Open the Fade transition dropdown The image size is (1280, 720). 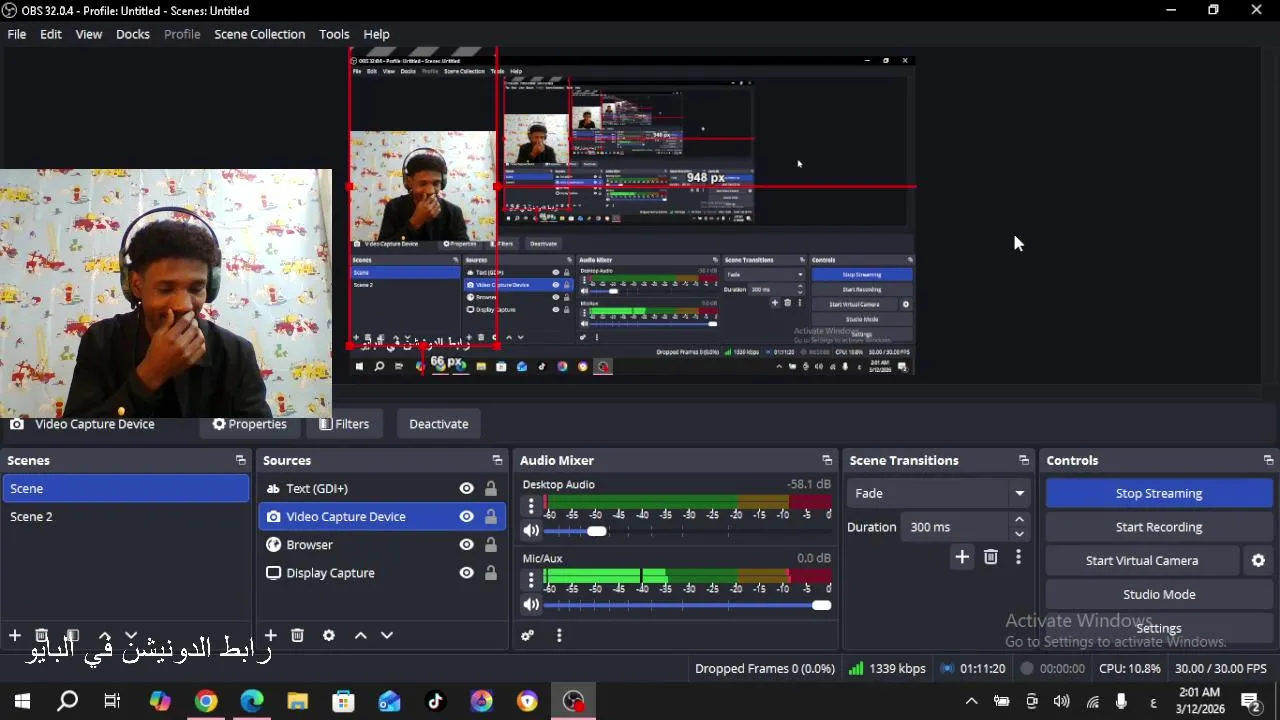[x=938, y=493]
